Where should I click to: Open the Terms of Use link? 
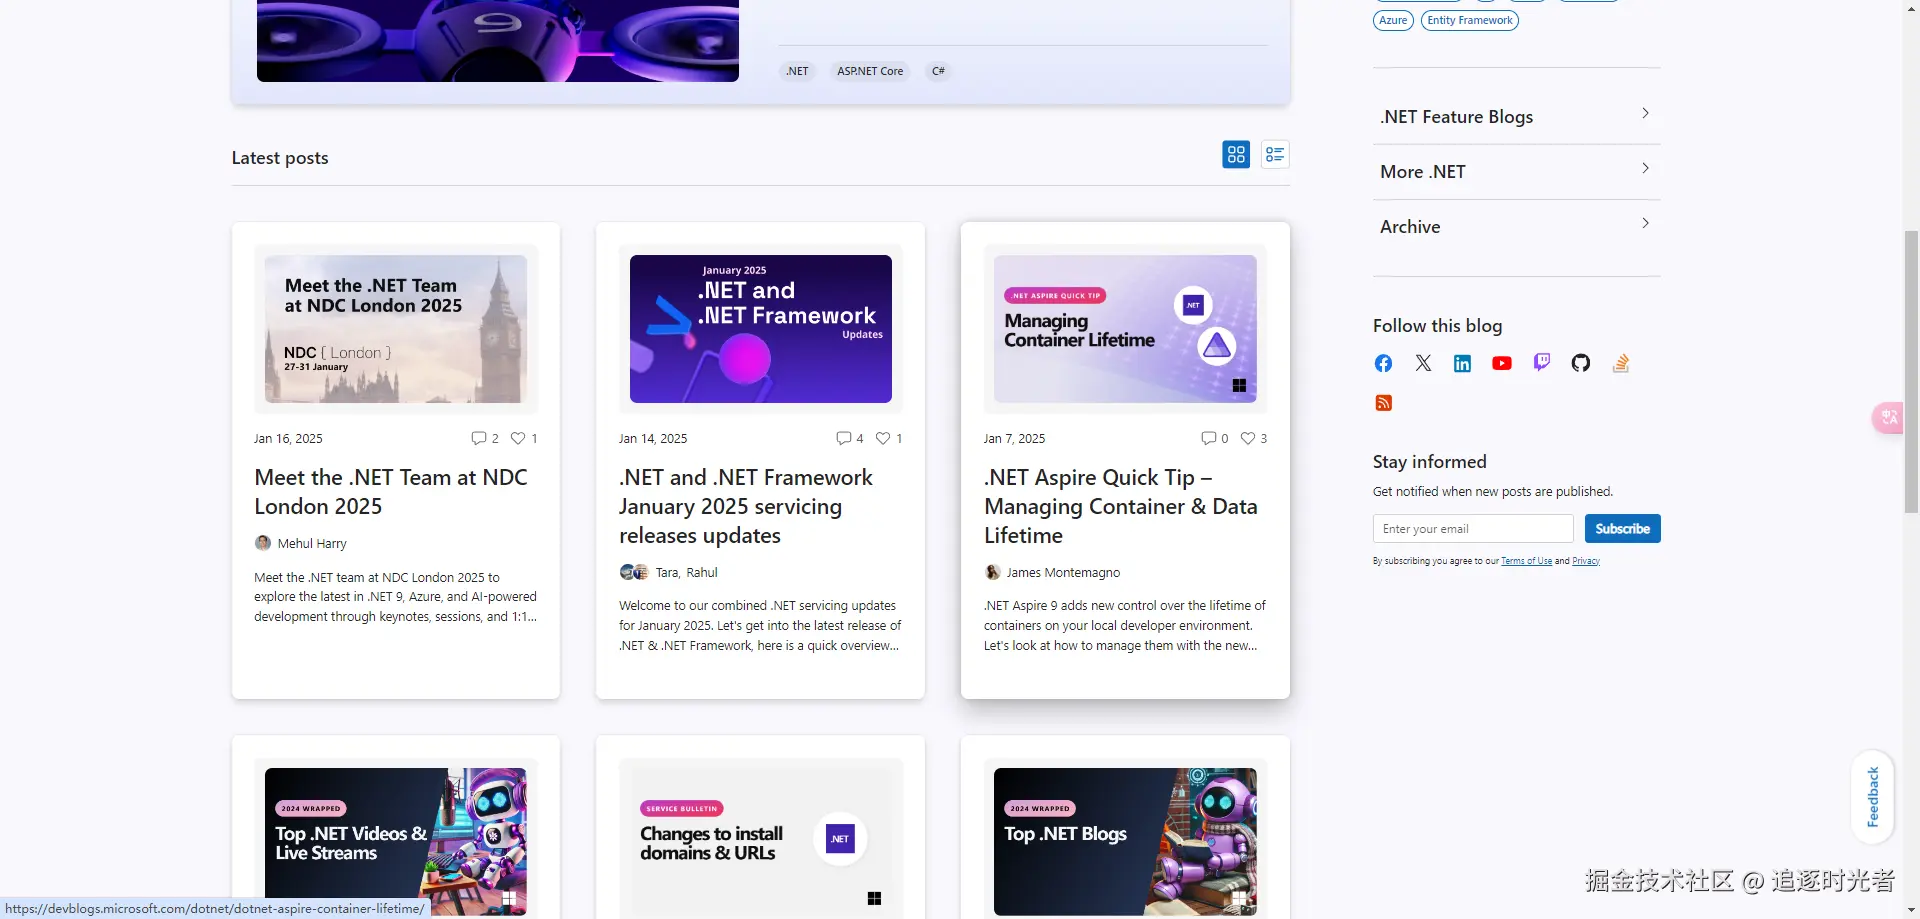coord(1526,561)
